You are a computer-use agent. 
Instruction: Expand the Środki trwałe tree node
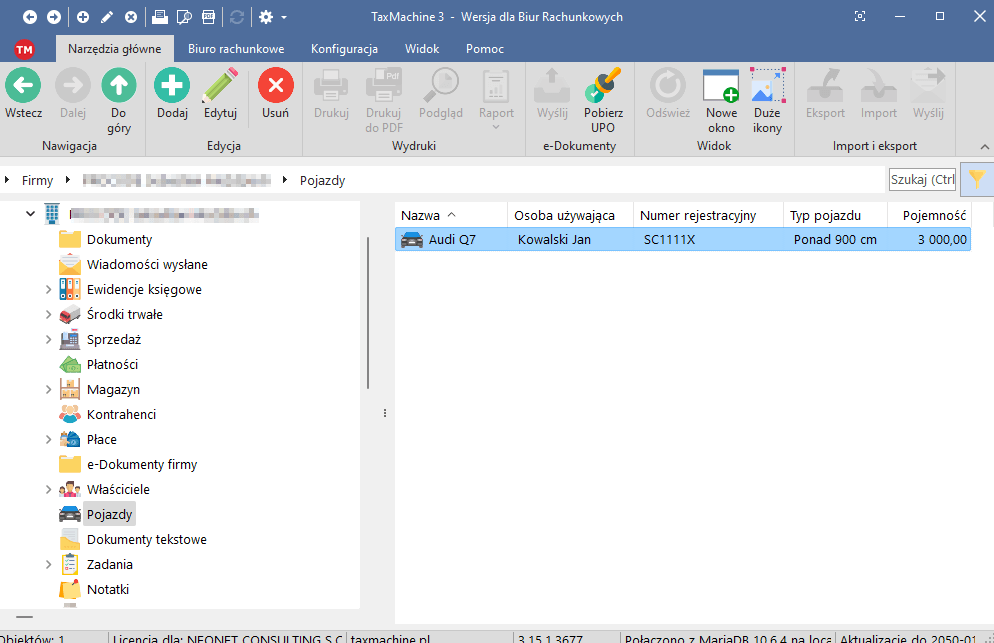[x=48, y=315]
